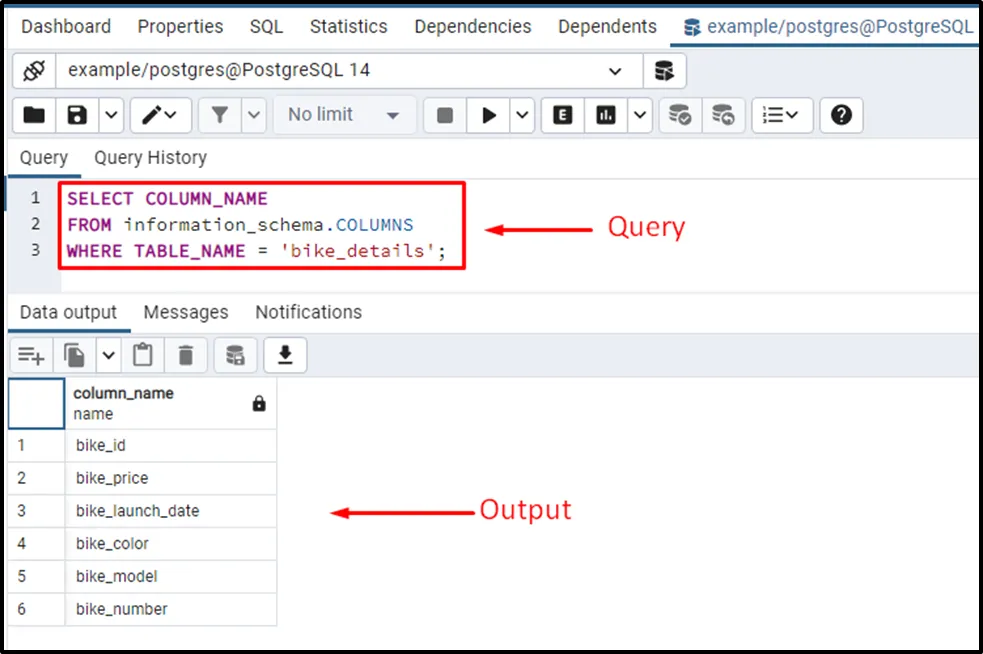Open the Help question mark icon
983x654 pixels.
pos(841,115)
